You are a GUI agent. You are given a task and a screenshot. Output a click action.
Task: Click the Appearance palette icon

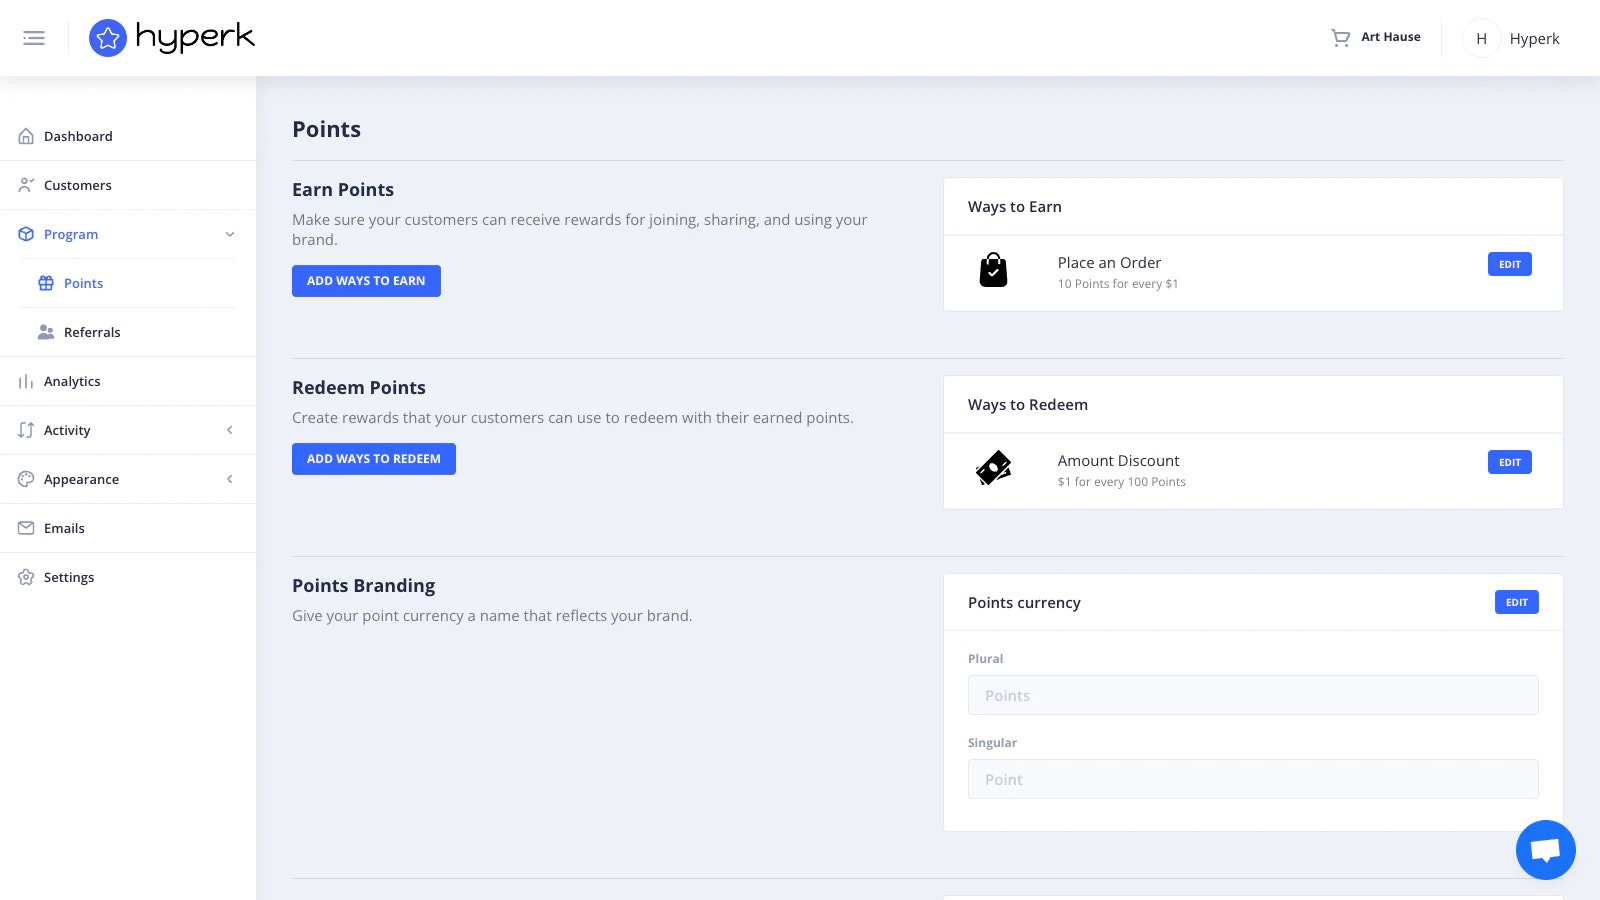tap(26, 479)
